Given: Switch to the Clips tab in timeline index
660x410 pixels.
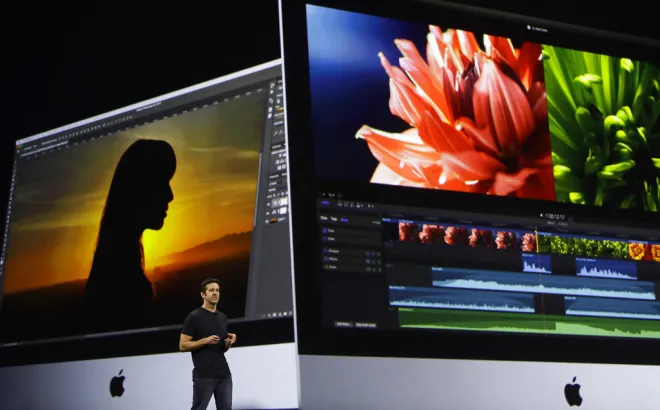Looking at the screenshot, I should [324, 218].
